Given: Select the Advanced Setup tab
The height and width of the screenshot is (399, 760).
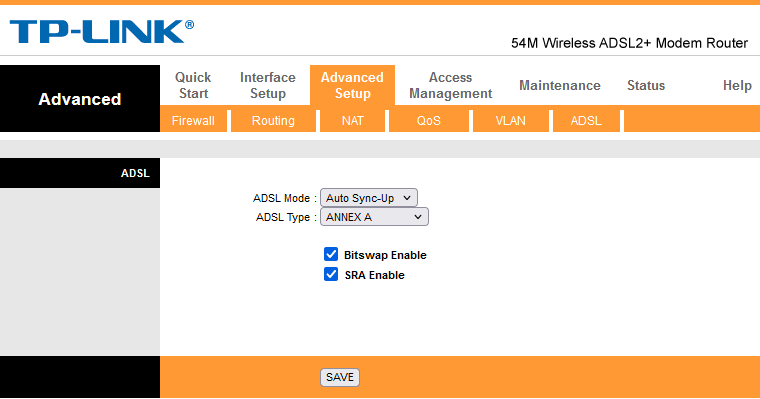Looking at the screenshot, I should coord(352,85).
